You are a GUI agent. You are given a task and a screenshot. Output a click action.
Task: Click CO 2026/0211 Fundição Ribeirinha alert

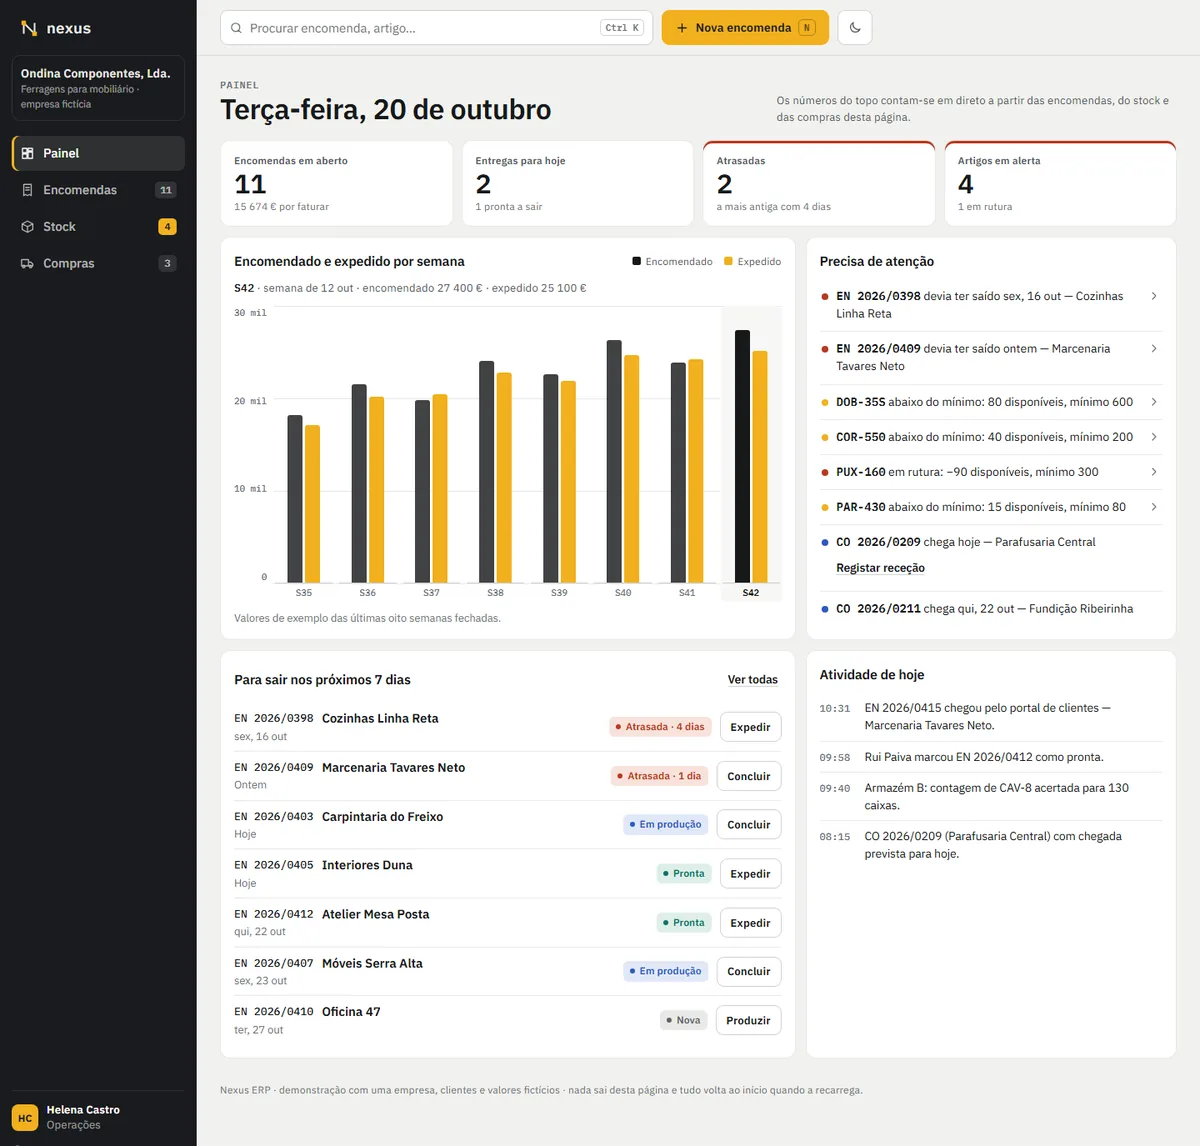pos(990,609)
